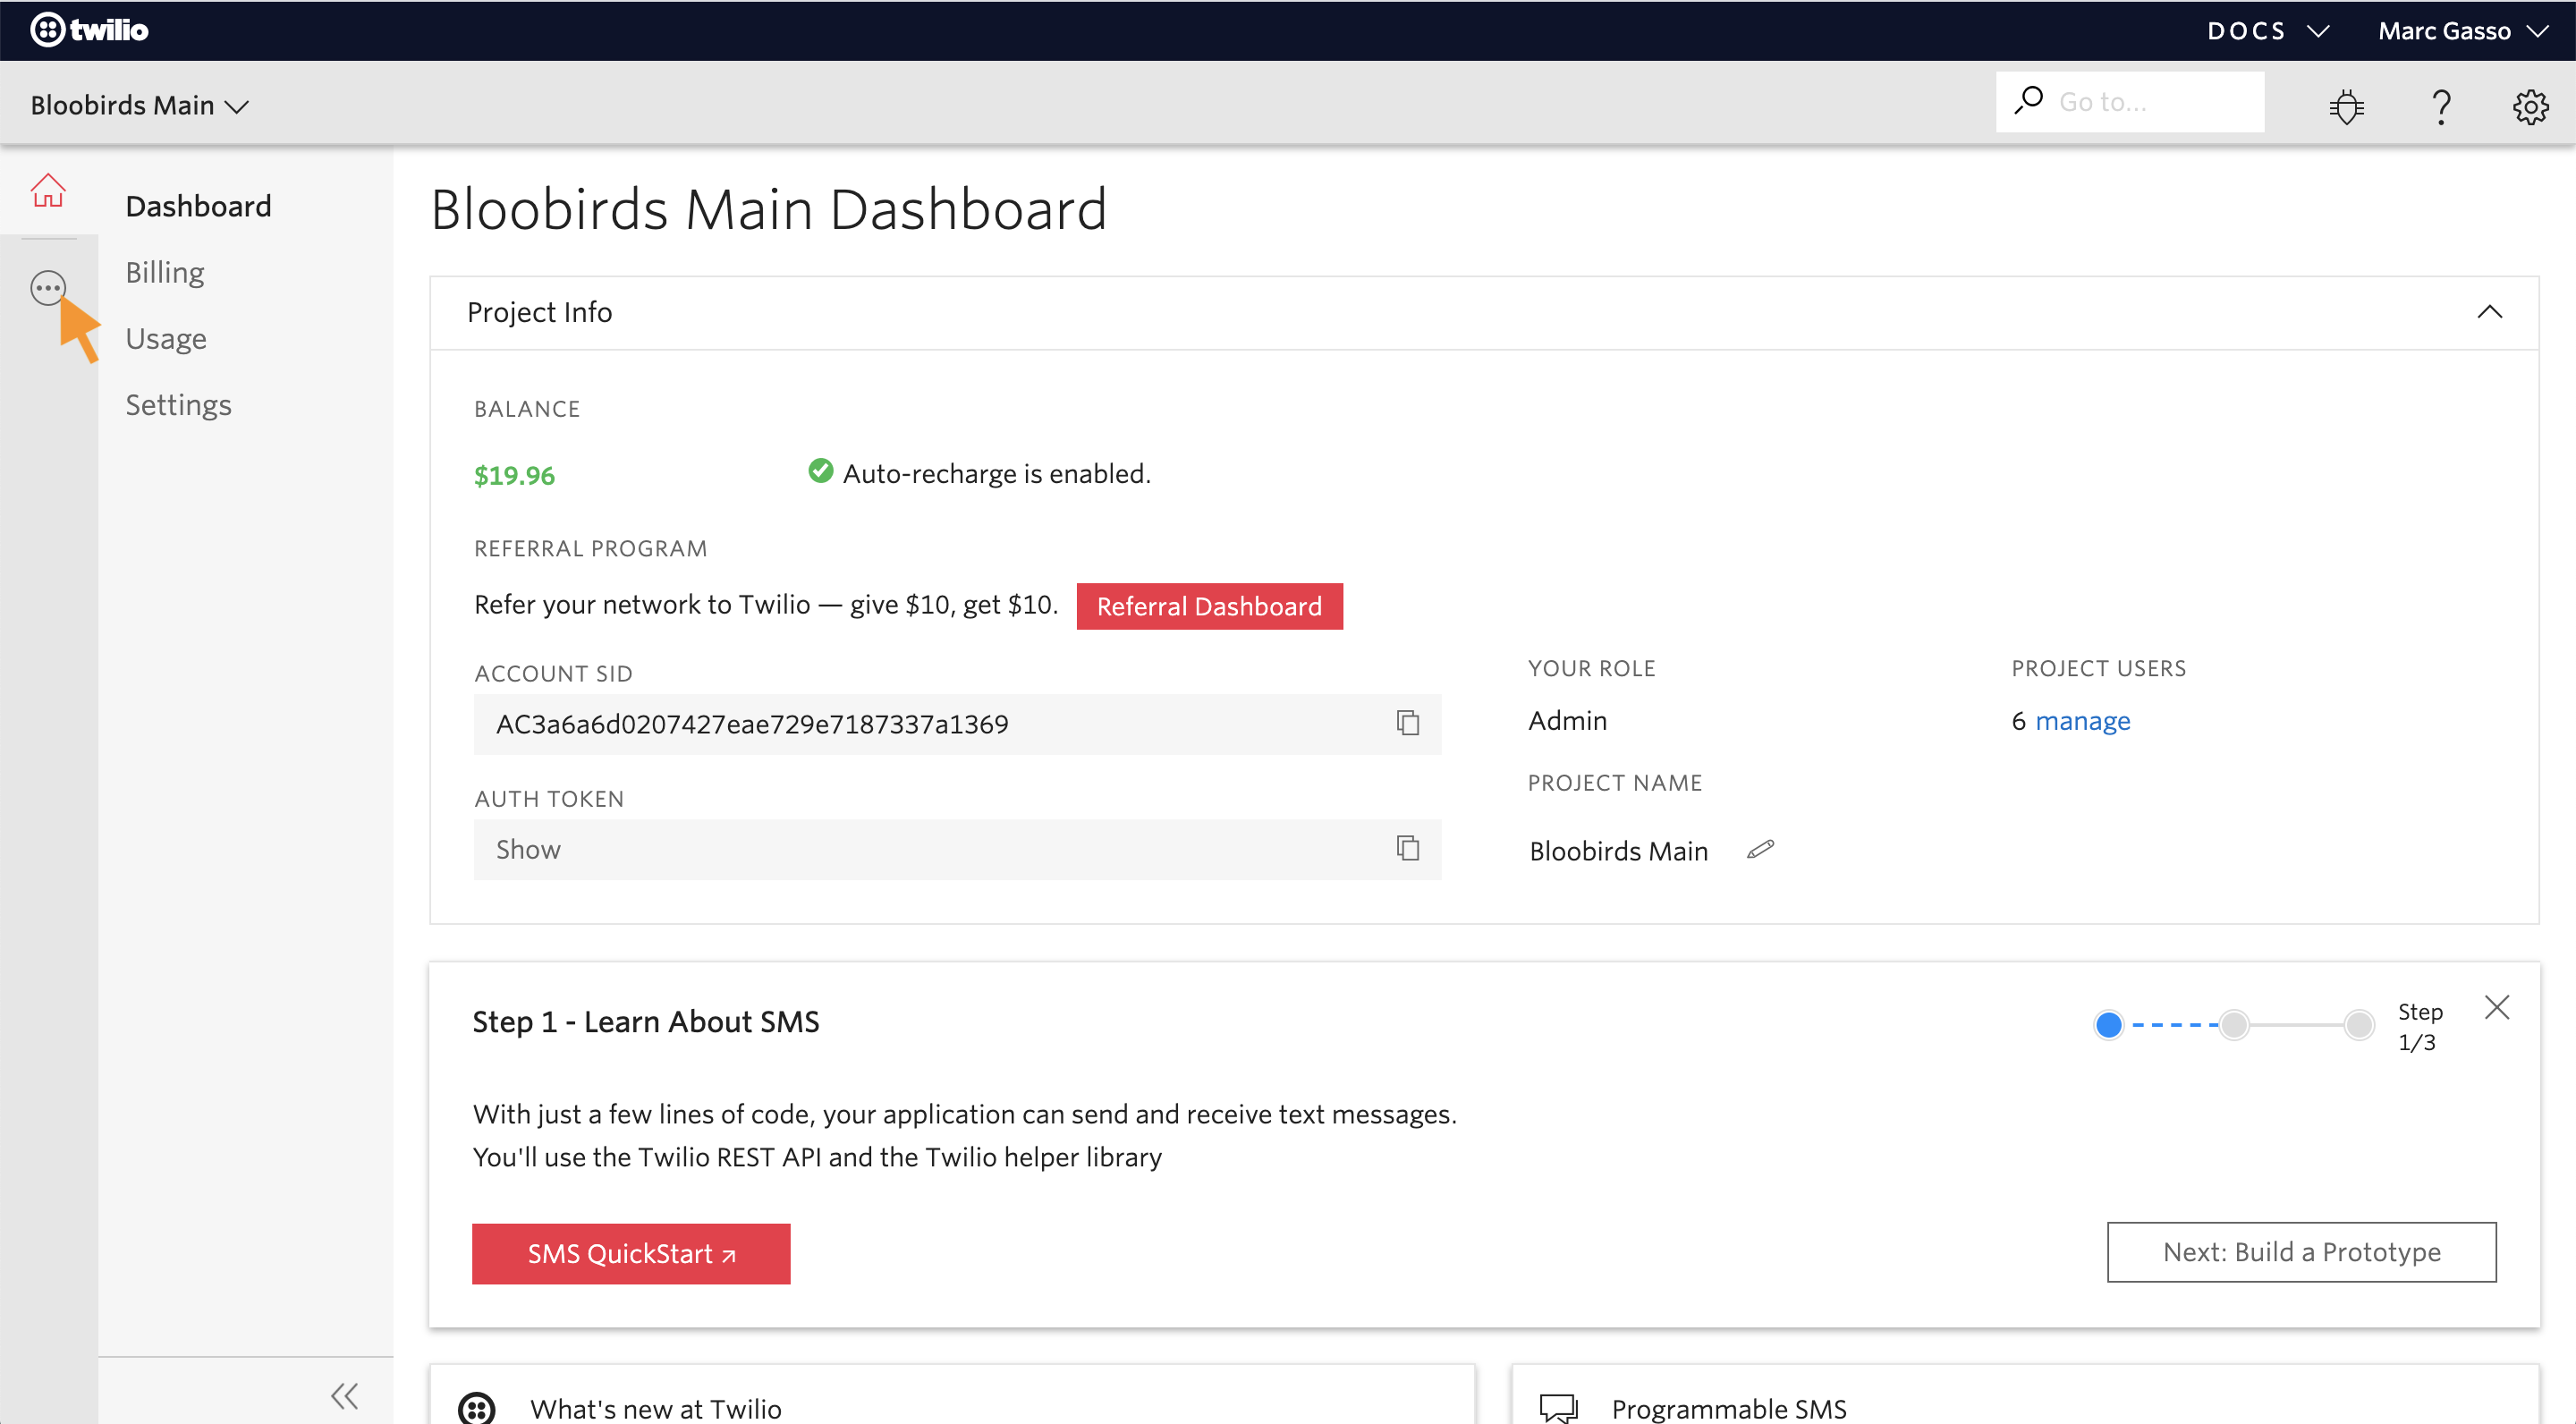
Task: Click the Auto-recharge is enabled text
Action: click(996, 474)
